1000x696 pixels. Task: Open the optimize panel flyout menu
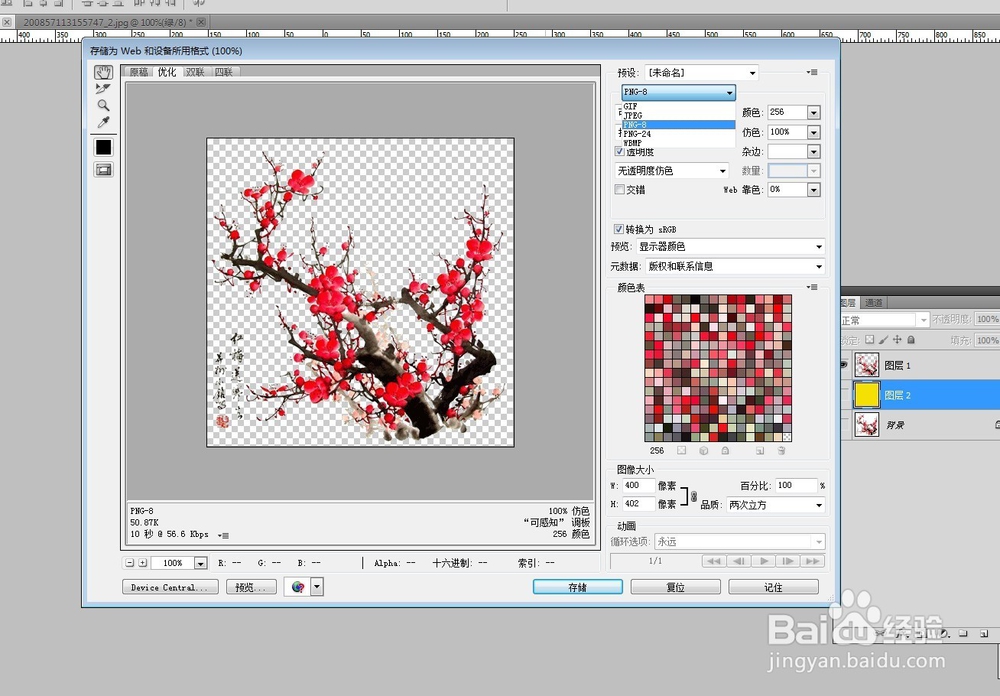812,72
